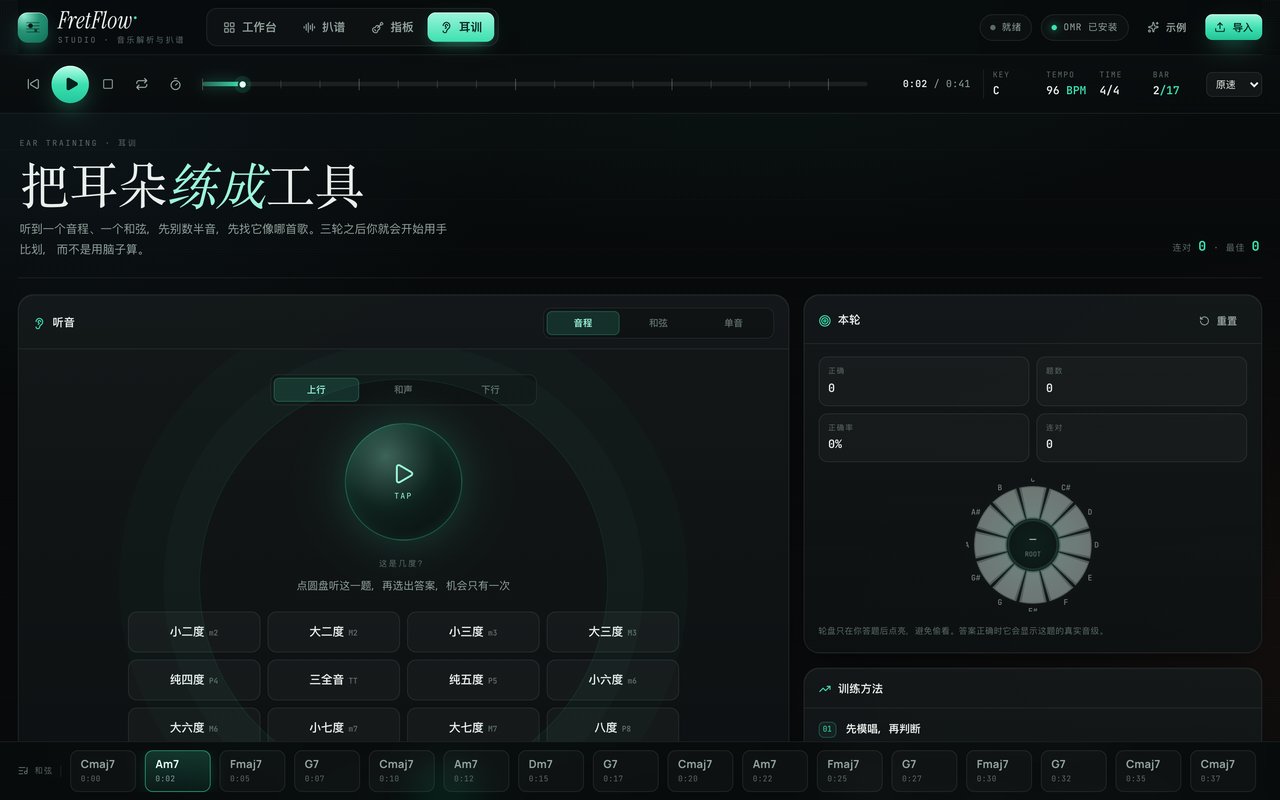
Task: Jump to Am7 chord at 0:02
Action: (178, 771)
